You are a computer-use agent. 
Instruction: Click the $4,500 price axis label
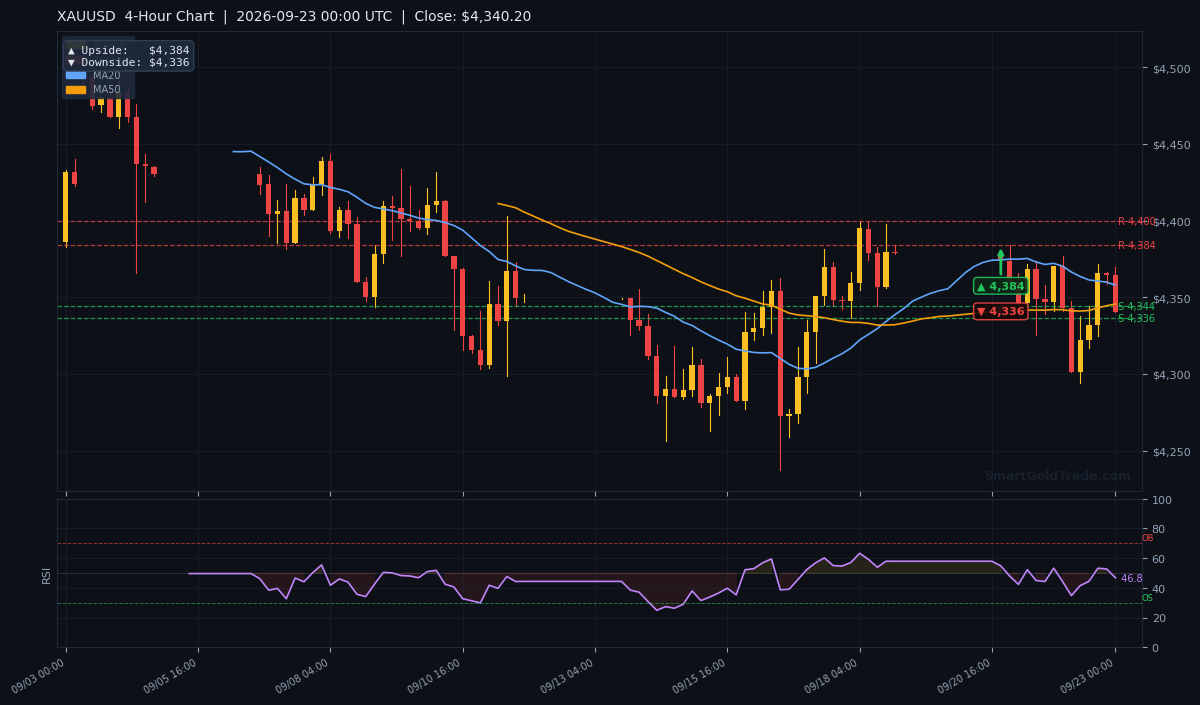(1172, 68)
